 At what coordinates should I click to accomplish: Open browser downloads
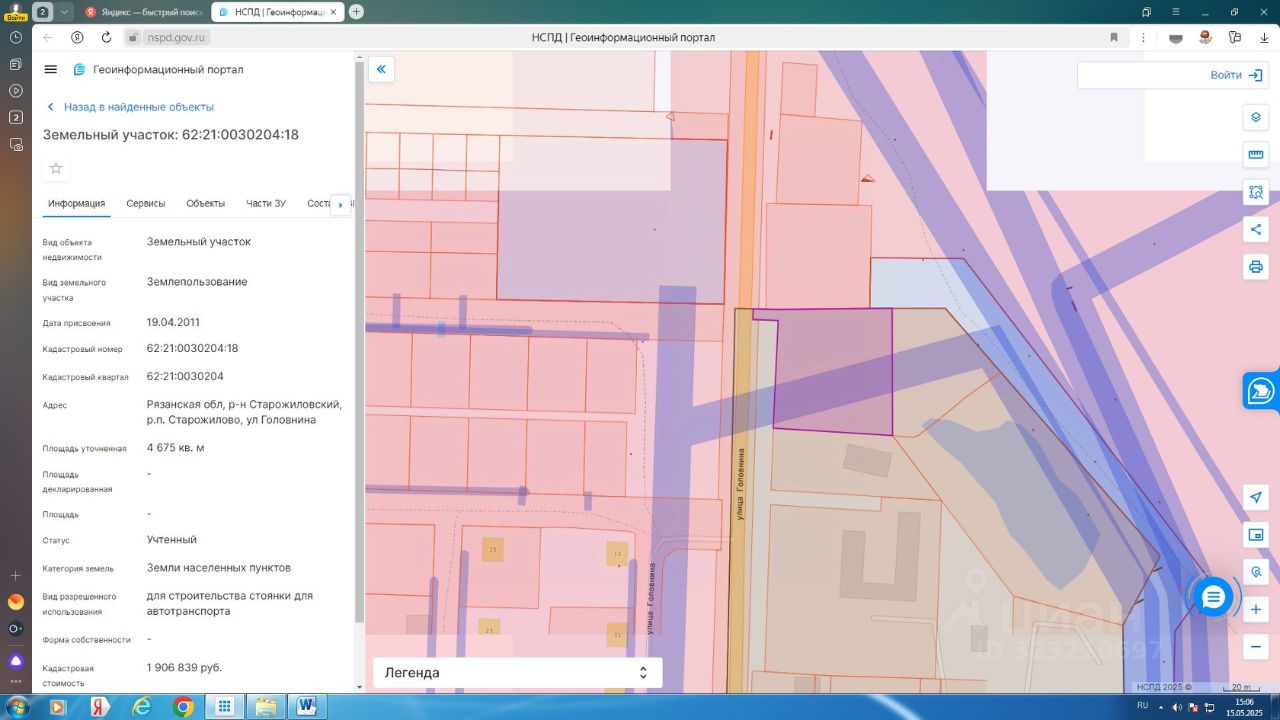point(1264,37)
